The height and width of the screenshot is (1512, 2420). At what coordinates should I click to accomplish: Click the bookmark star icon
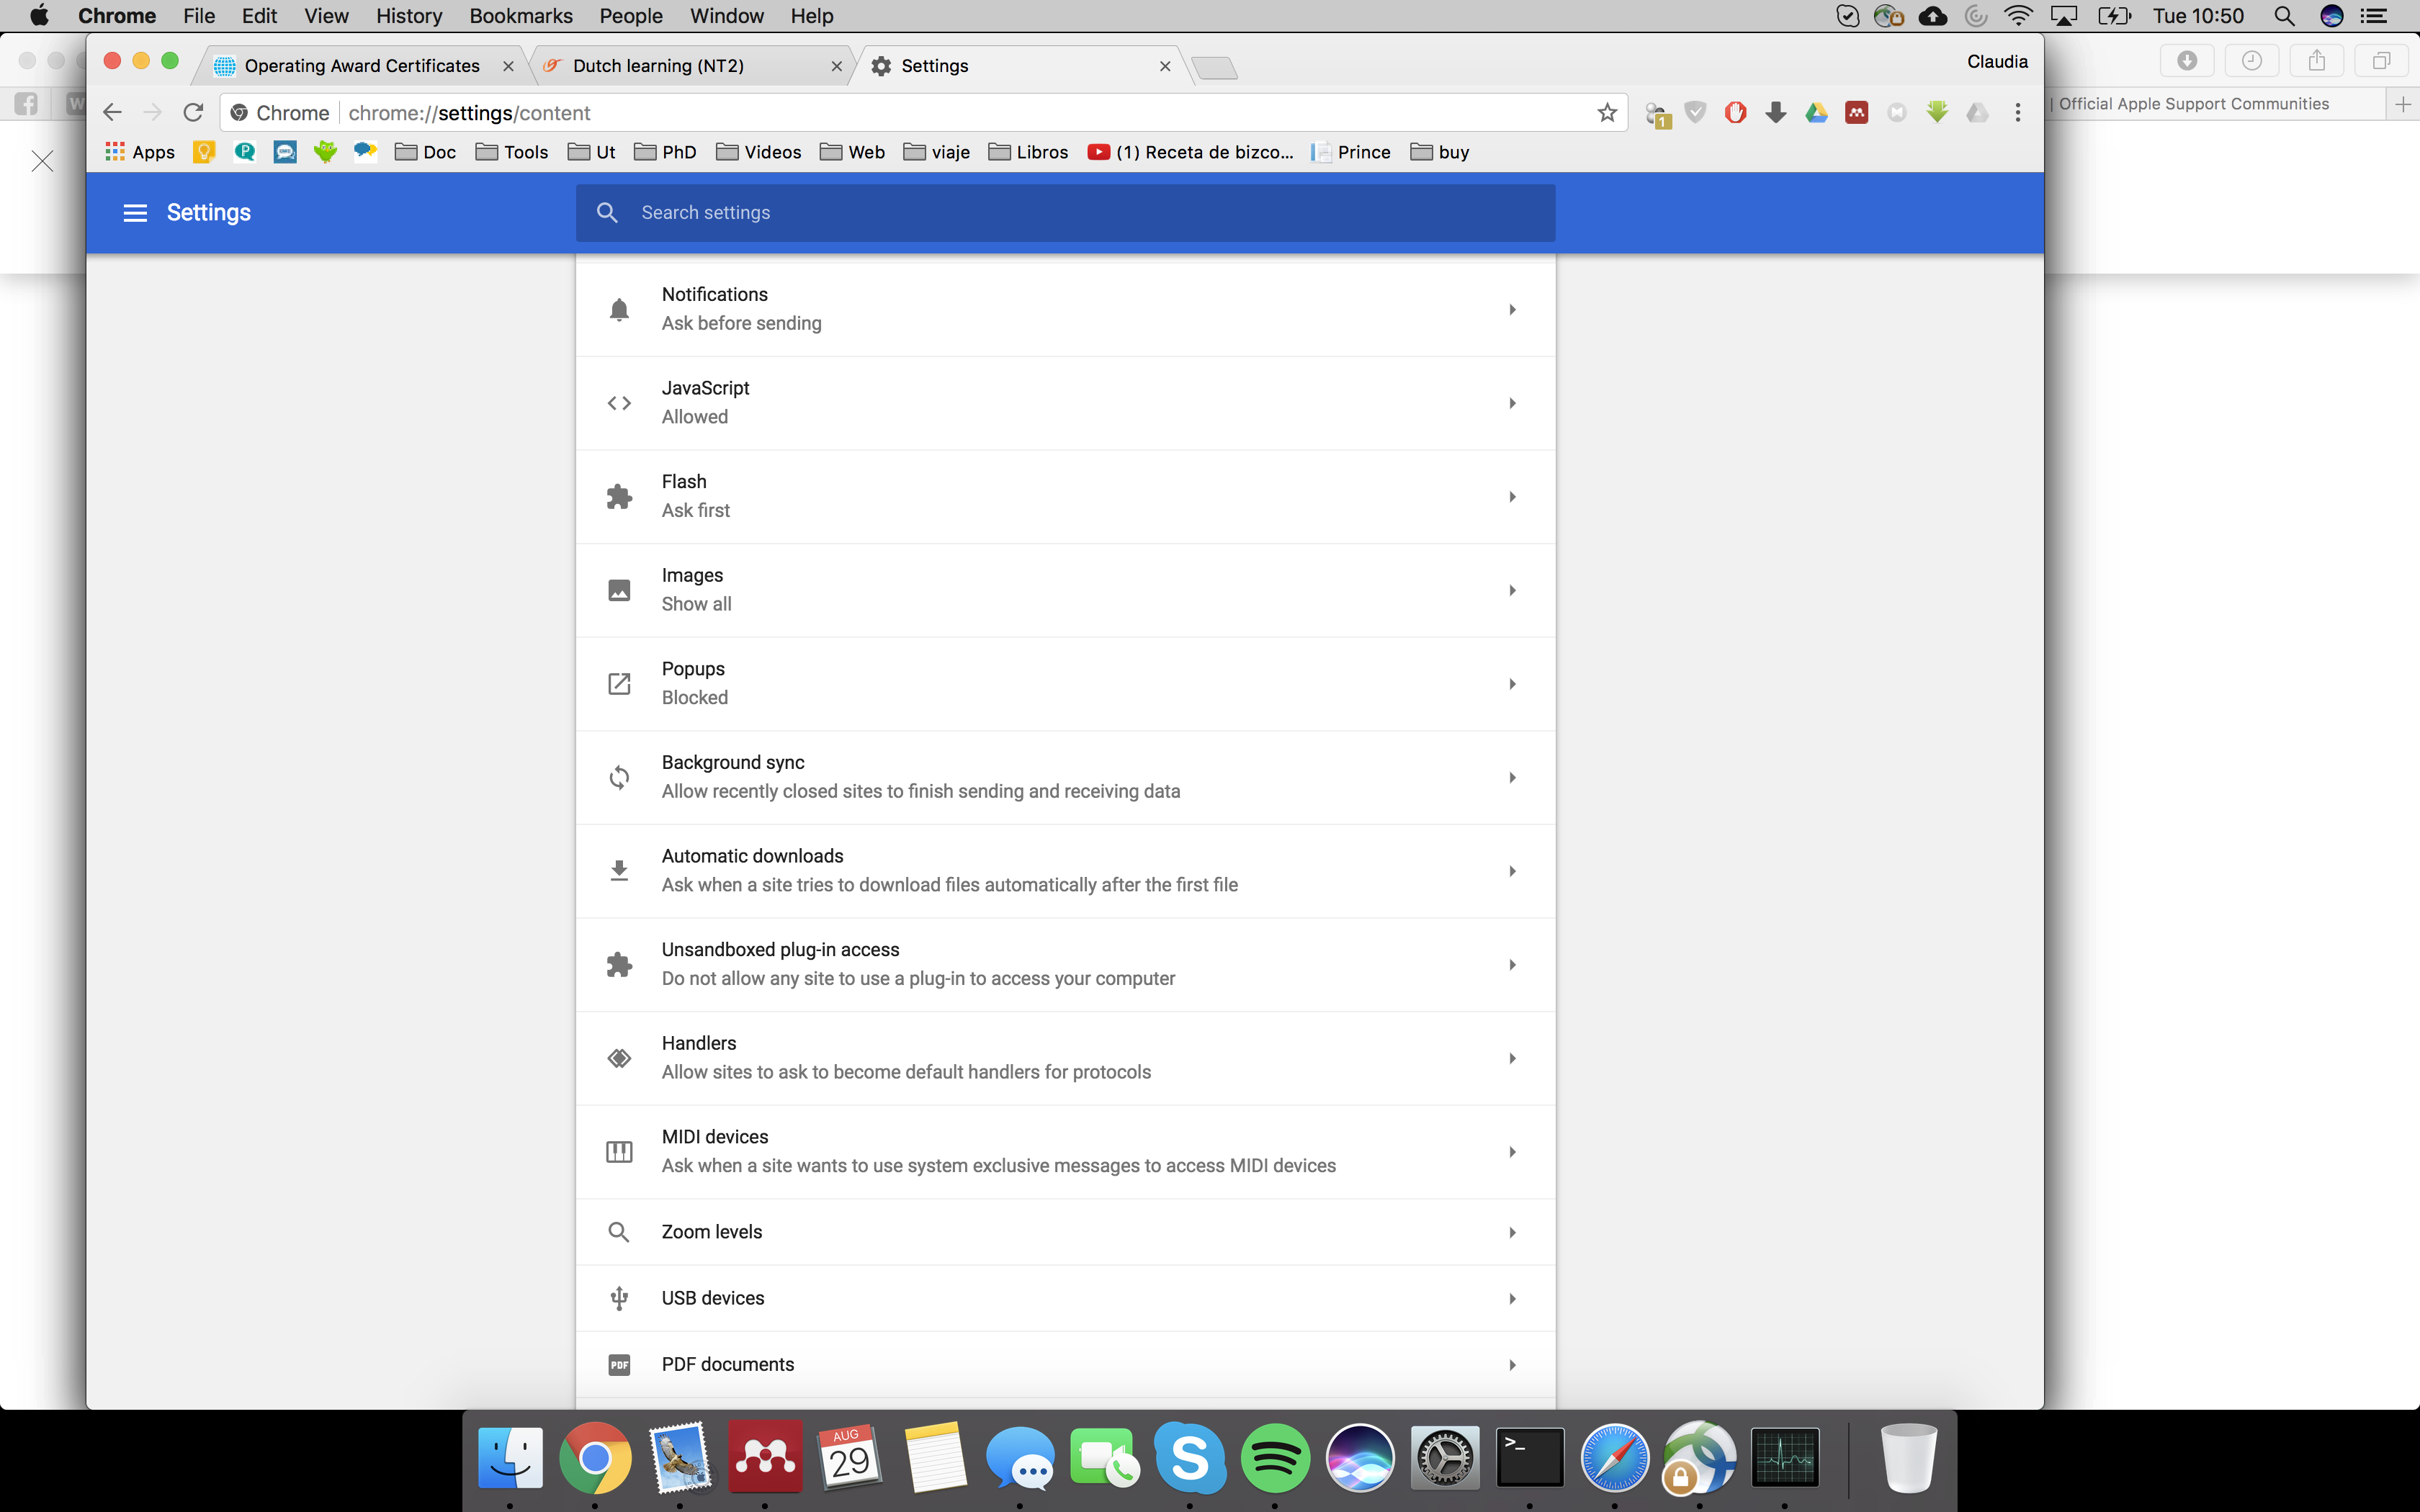(1607, 113)
